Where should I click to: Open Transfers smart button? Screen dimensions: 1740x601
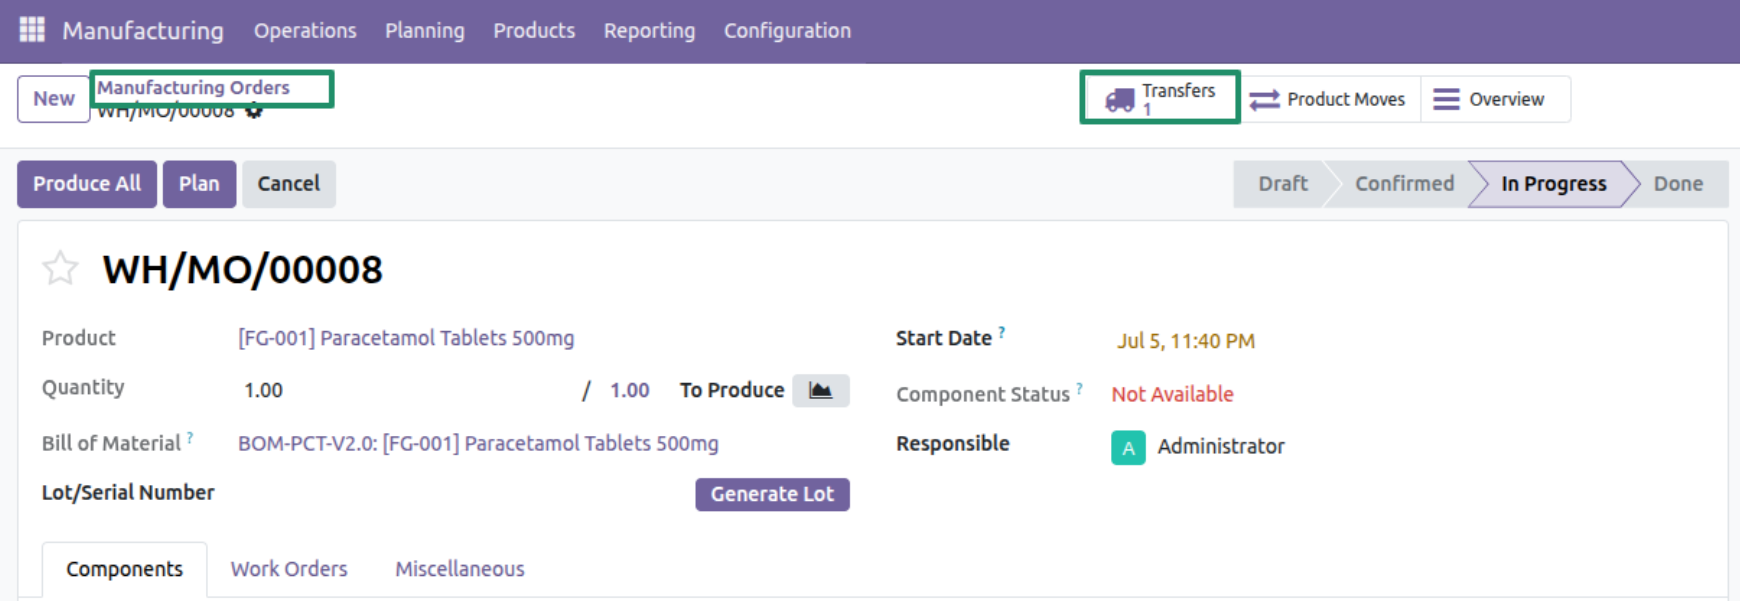click(1160, 98)
